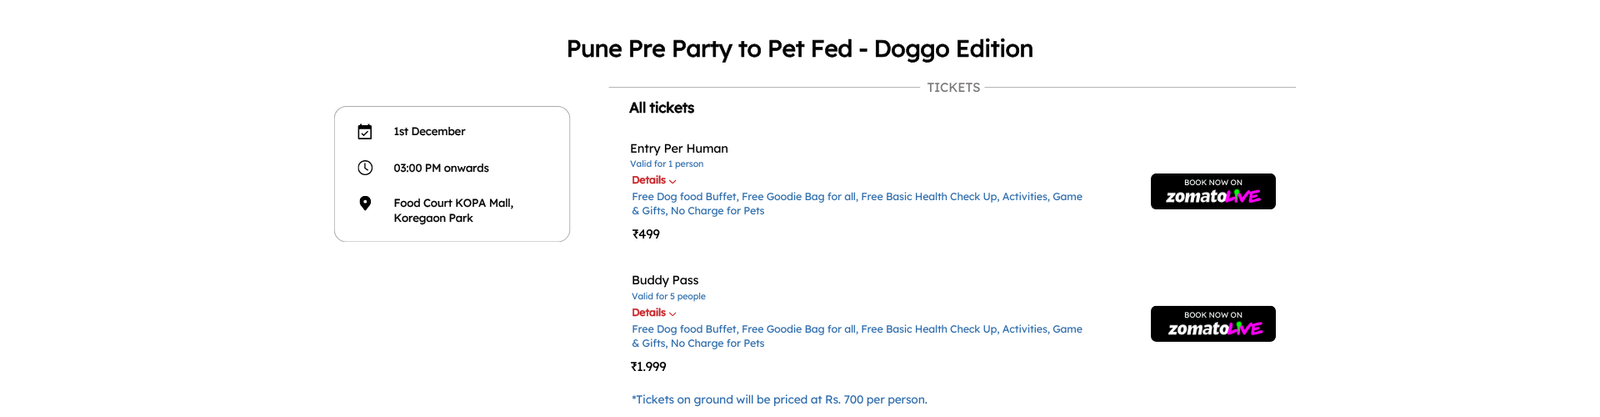Click the location pin icon for KOPA Mall

point(365,203)
